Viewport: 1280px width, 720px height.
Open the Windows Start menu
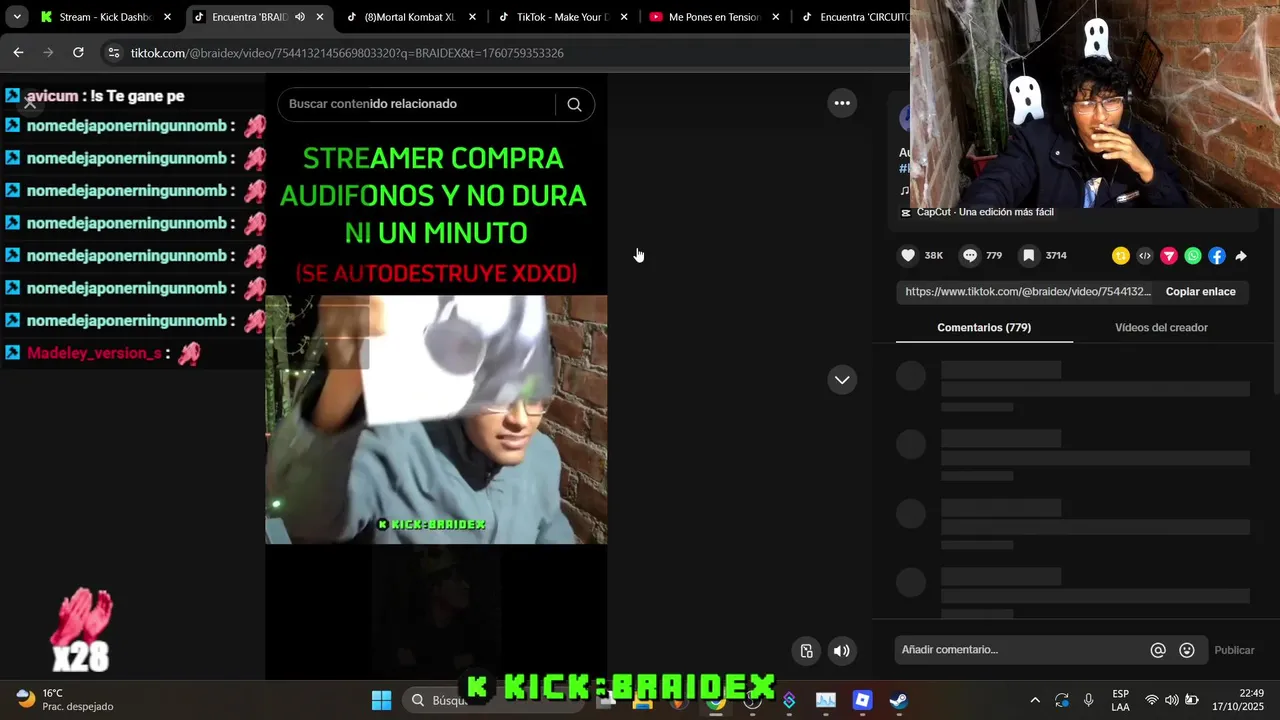coord(381,701)
